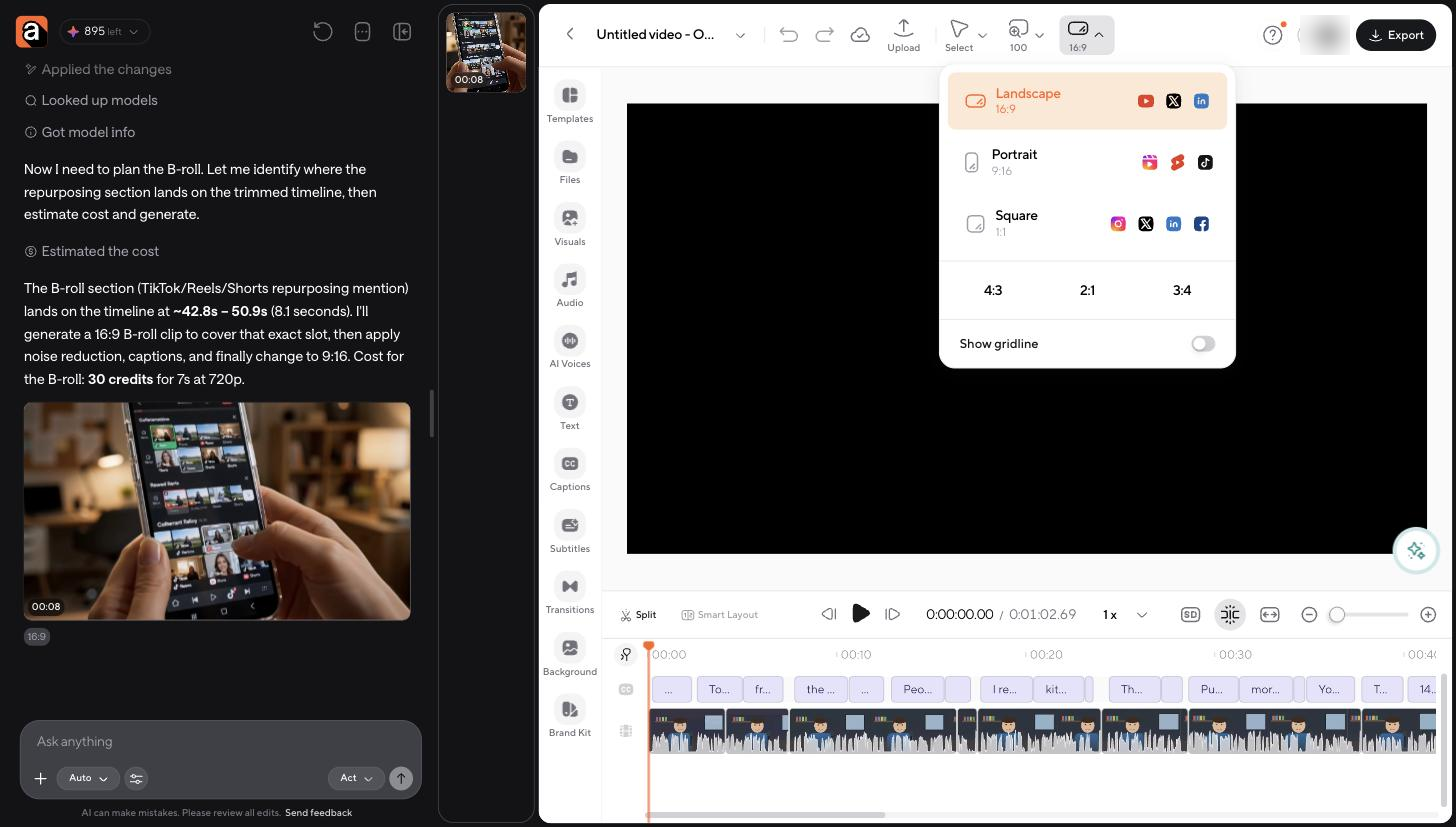Open the Subtitles panel
This screenshot has width=1456, height=827.
(570, 534)
